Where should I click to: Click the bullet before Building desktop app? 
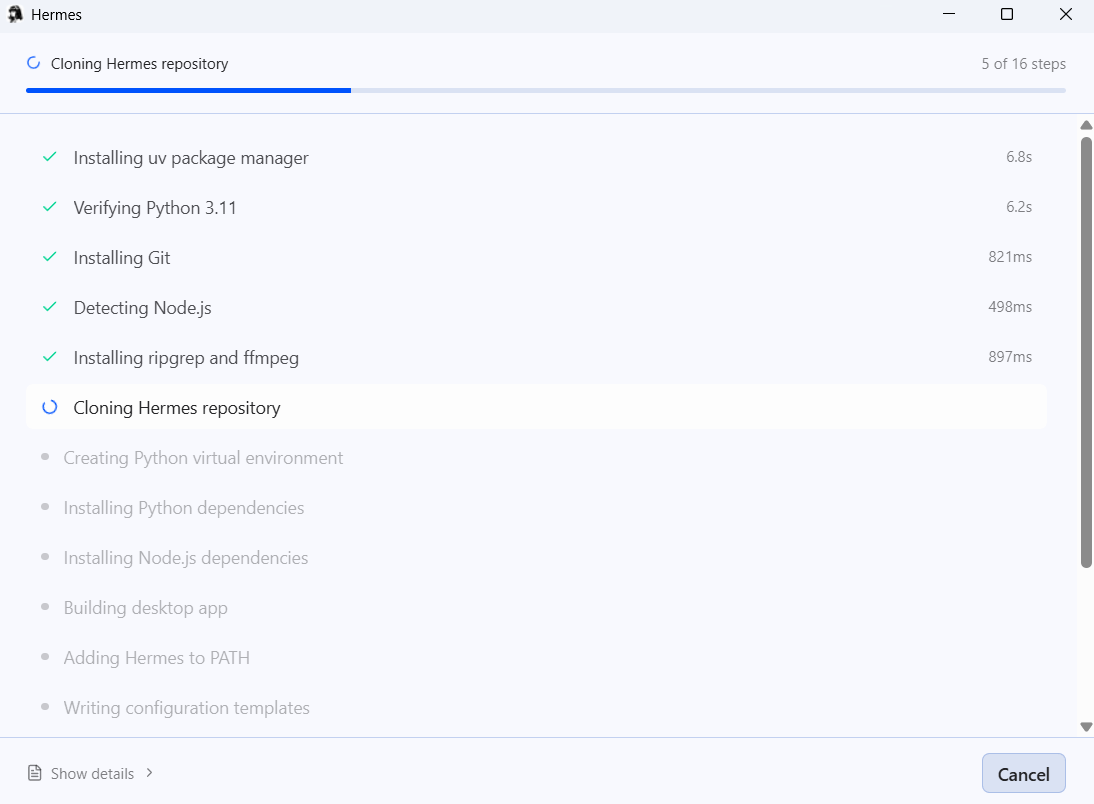coord(45,607)
